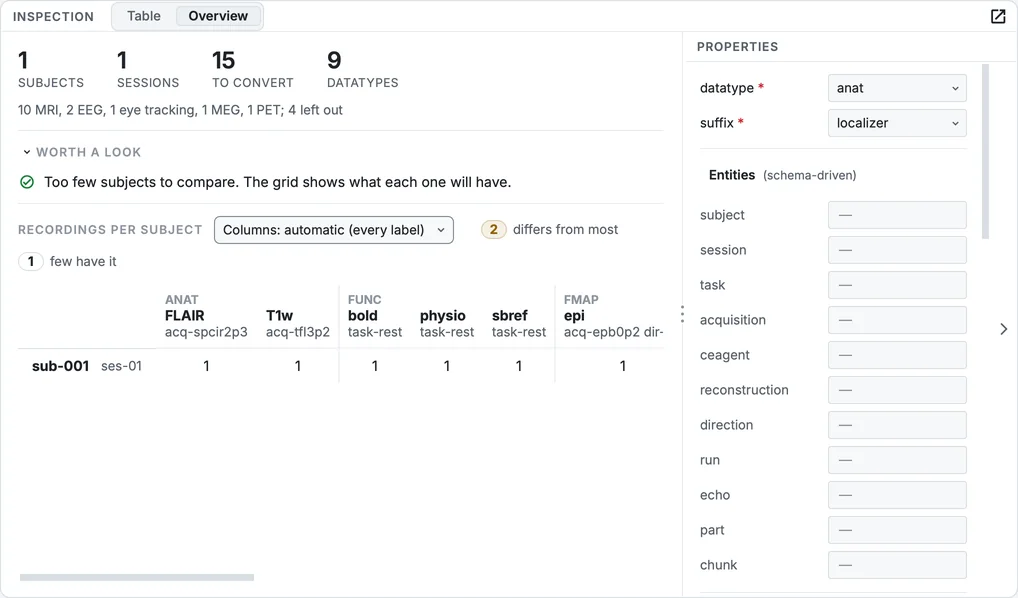Click the direction entity input field
Image resolution: width=1018 pixels, height=598 pixels.
tap(897, 425)
